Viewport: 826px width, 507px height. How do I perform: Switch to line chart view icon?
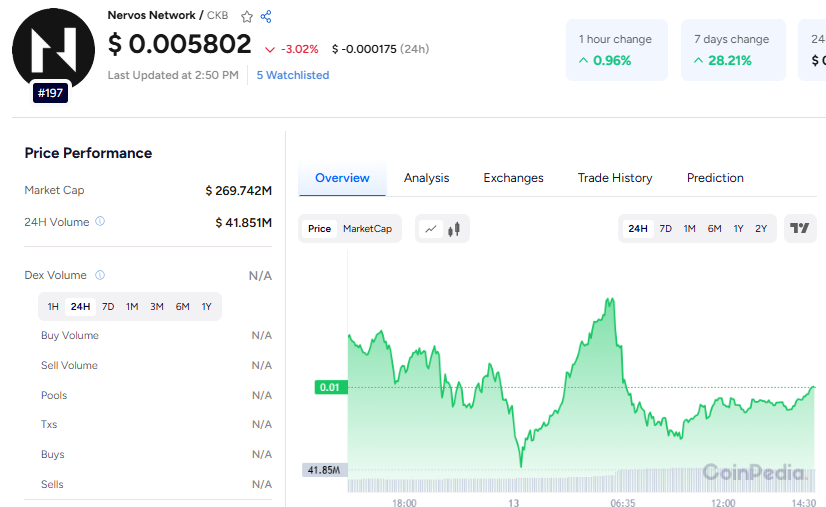pyautogui.click(x=431, y=229)
